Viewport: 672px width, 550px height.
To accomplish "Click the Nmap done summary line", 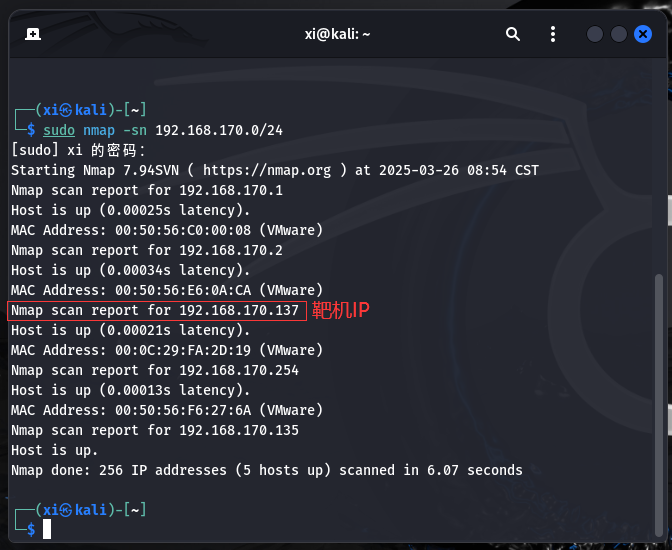I will click(267, 470).
